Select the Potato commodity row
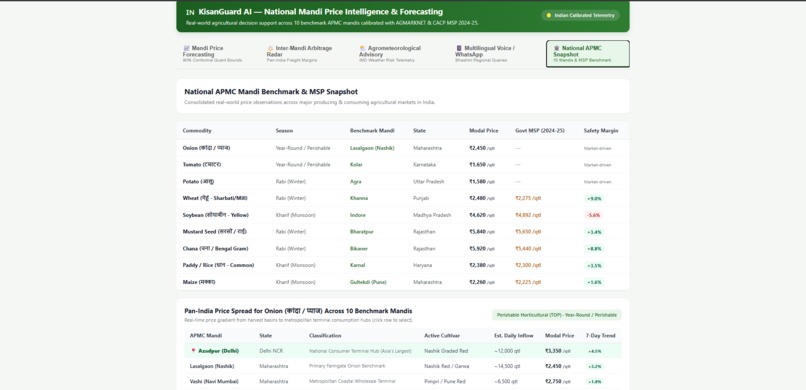Image resolution: width=806 pixels, height=390 pixels. click(402, 181)
